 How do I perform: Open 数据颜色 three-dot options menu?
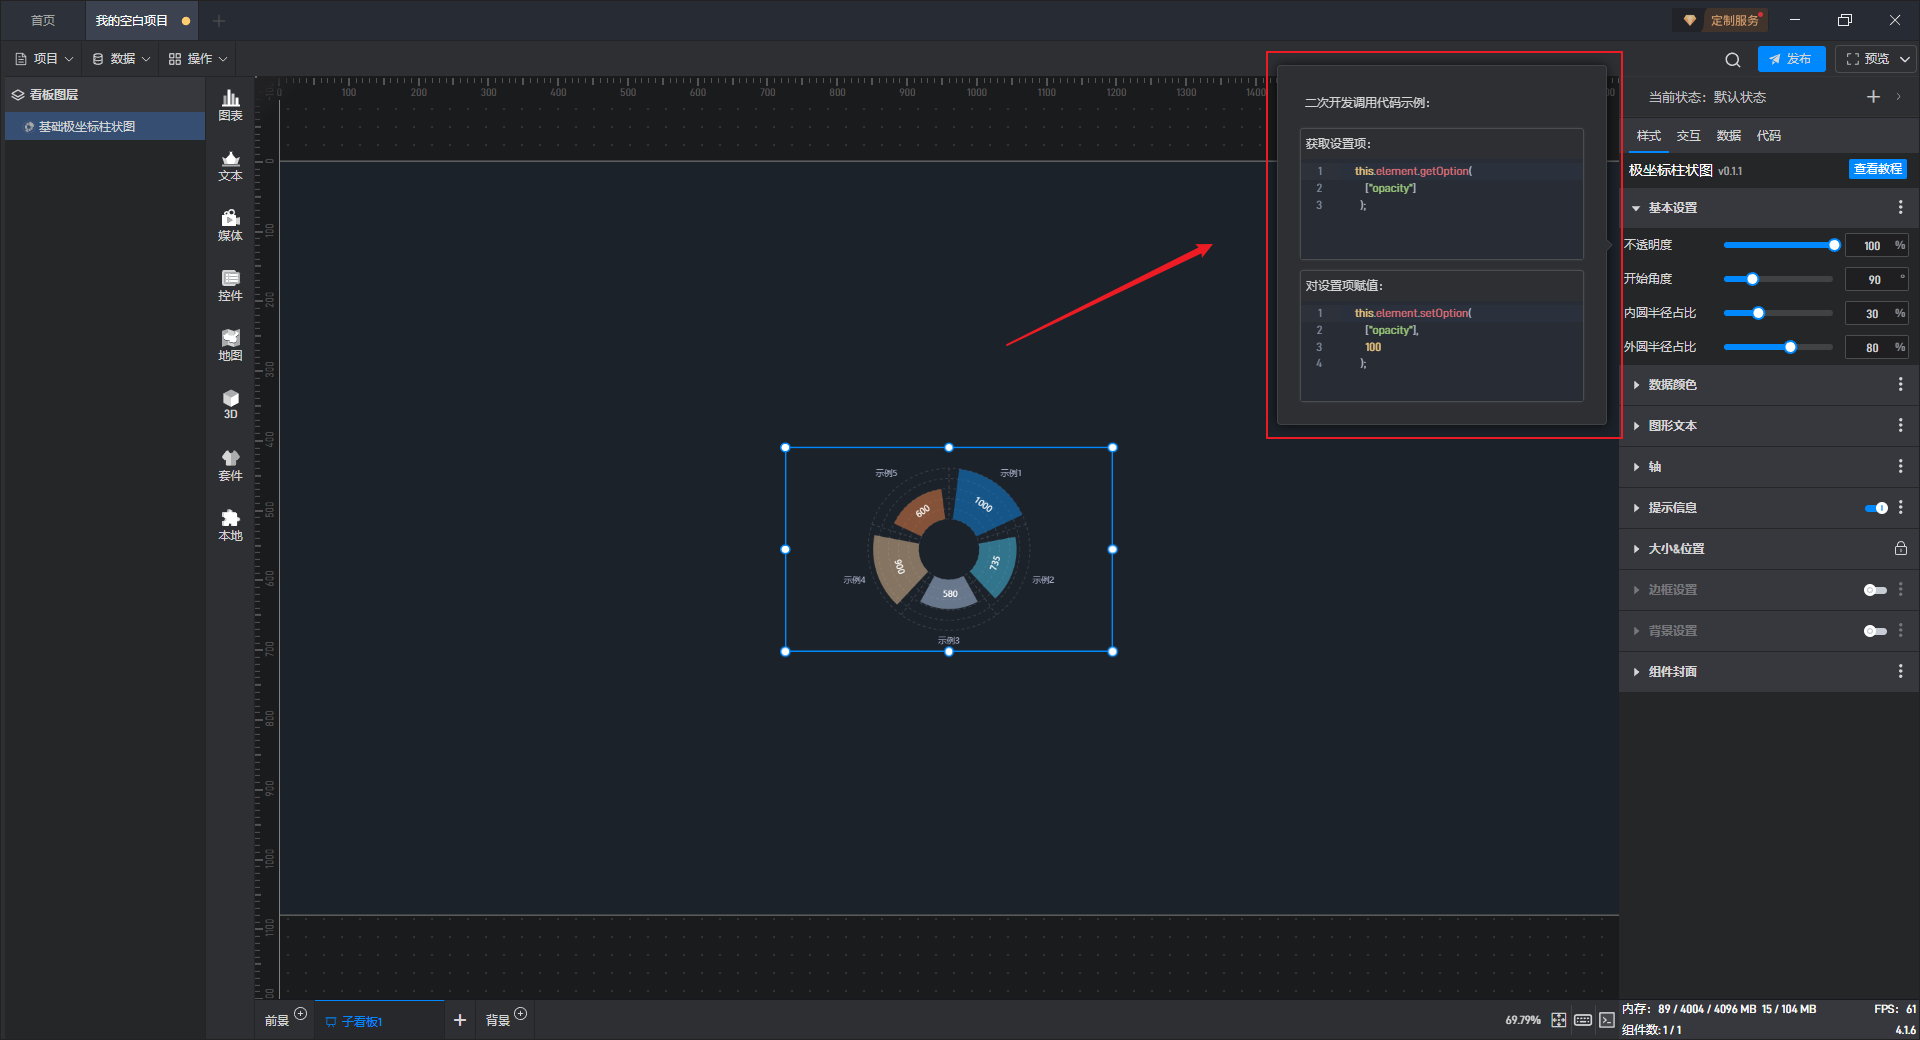(1901, 384)
